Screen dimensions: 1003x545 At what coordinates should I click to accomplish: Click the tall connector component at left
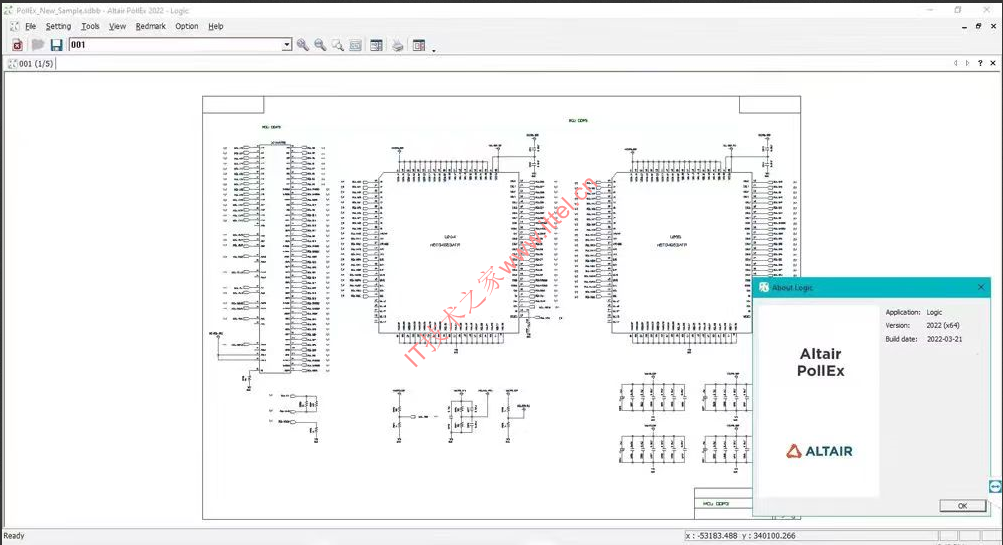pyautogui.click(x=275, y=258)
